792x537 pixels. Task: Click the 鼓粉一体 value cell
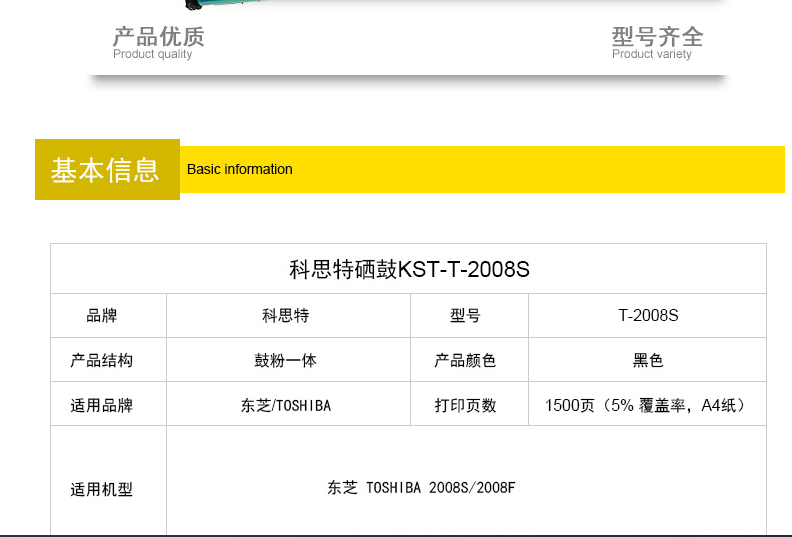288,360
